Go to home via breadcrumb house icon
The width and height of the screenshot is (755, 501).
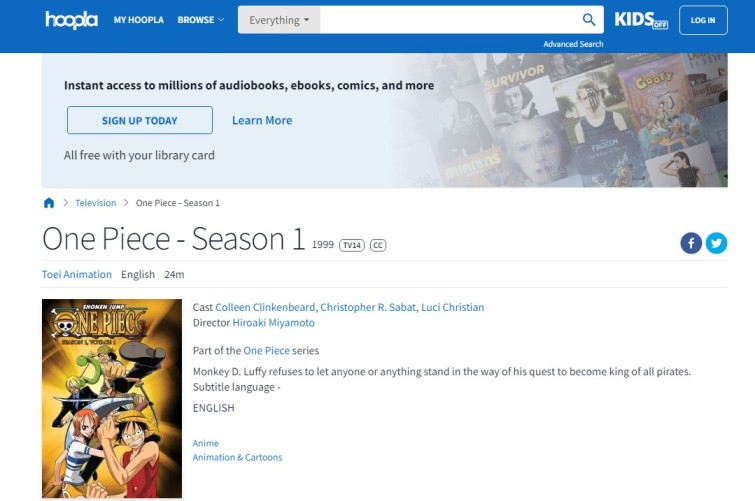point(49,203)
